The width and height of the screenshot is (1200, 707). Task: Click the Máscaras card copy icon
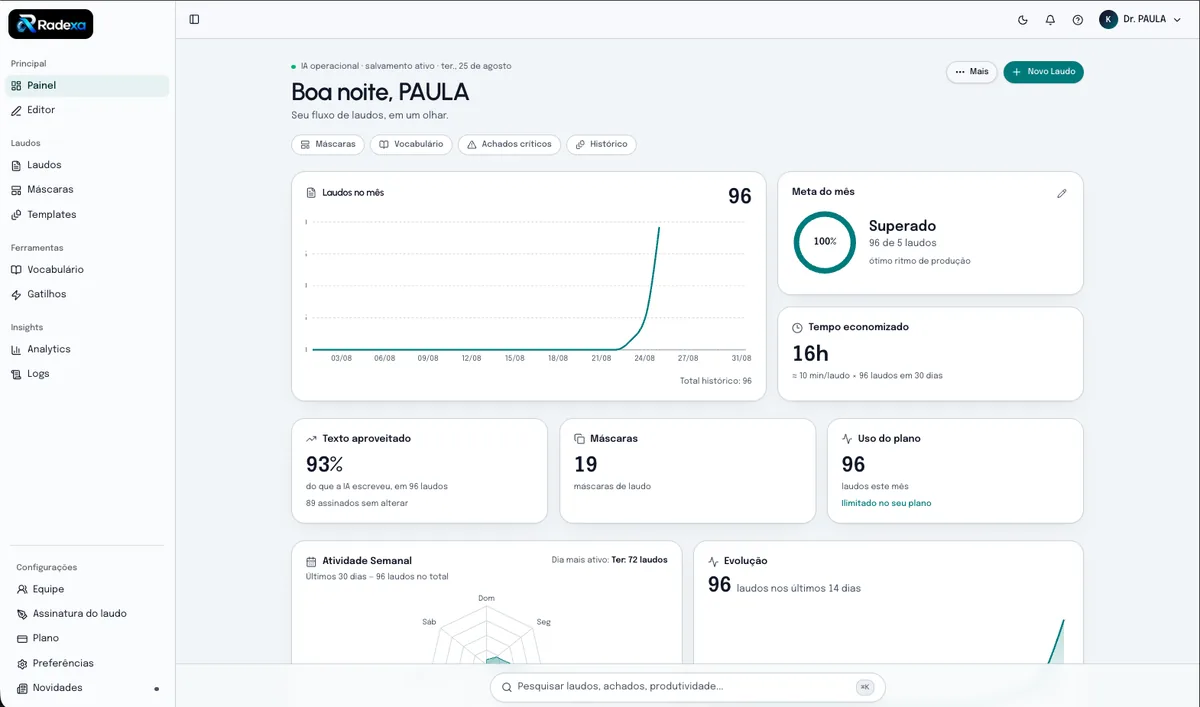coord(579,439)
